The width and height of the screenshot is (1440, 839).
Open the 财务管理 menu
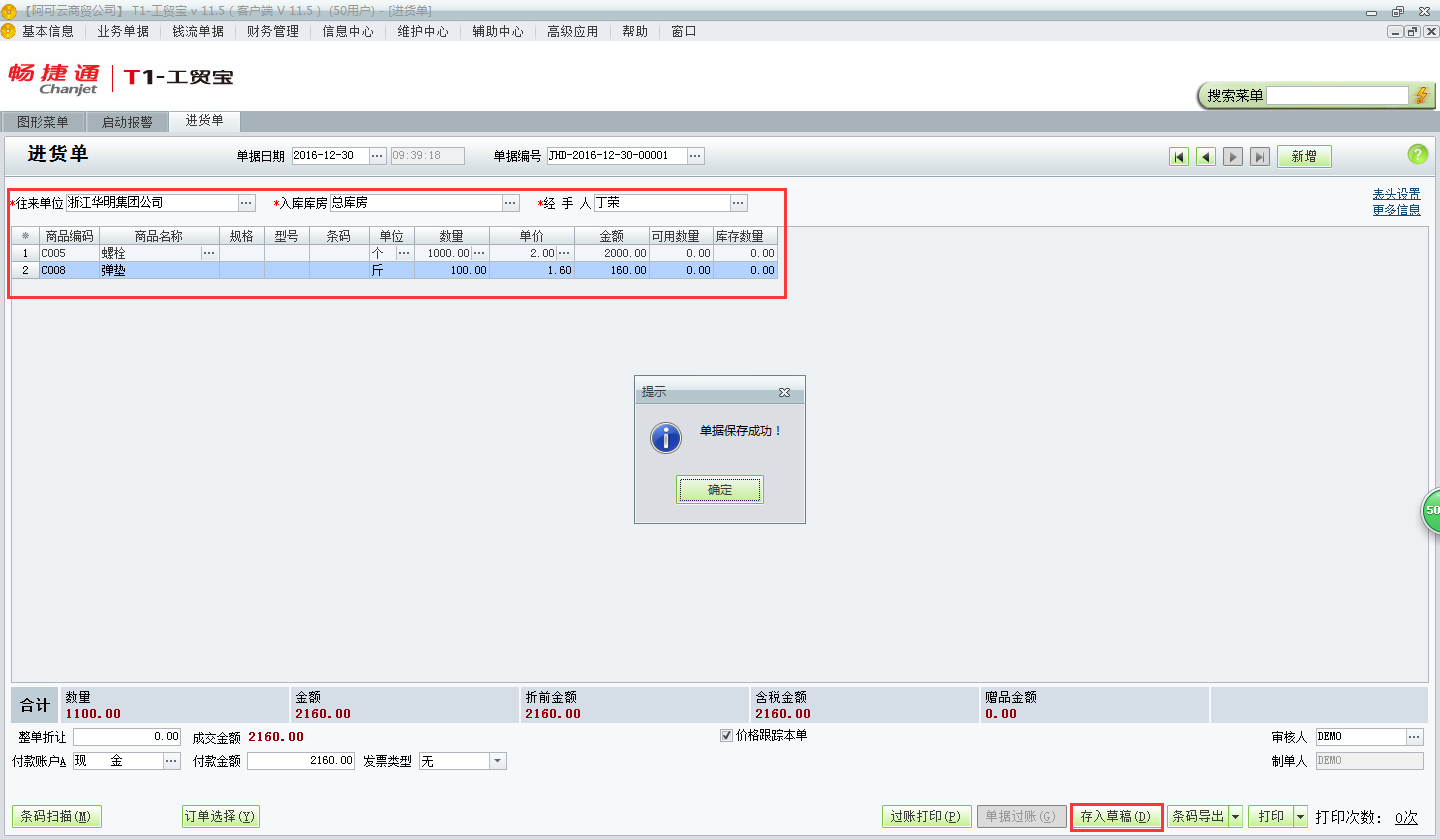270,31
